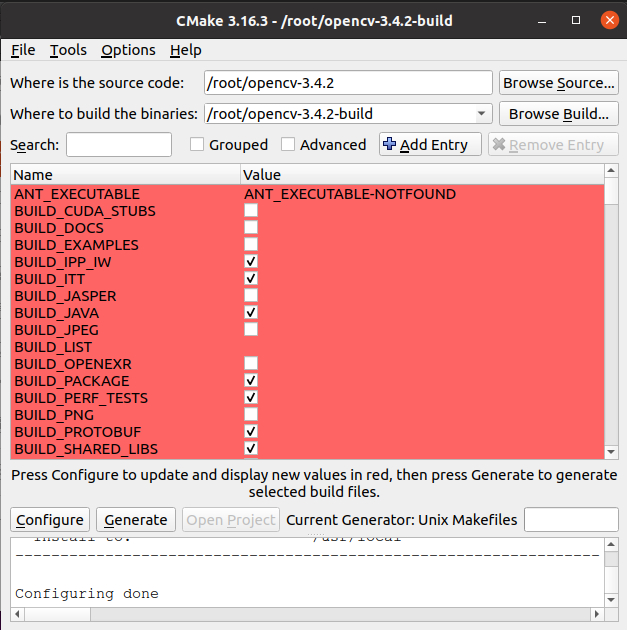Select the BUILD_LIST entry name
627x630 pixels.
[x=53, y=347]
